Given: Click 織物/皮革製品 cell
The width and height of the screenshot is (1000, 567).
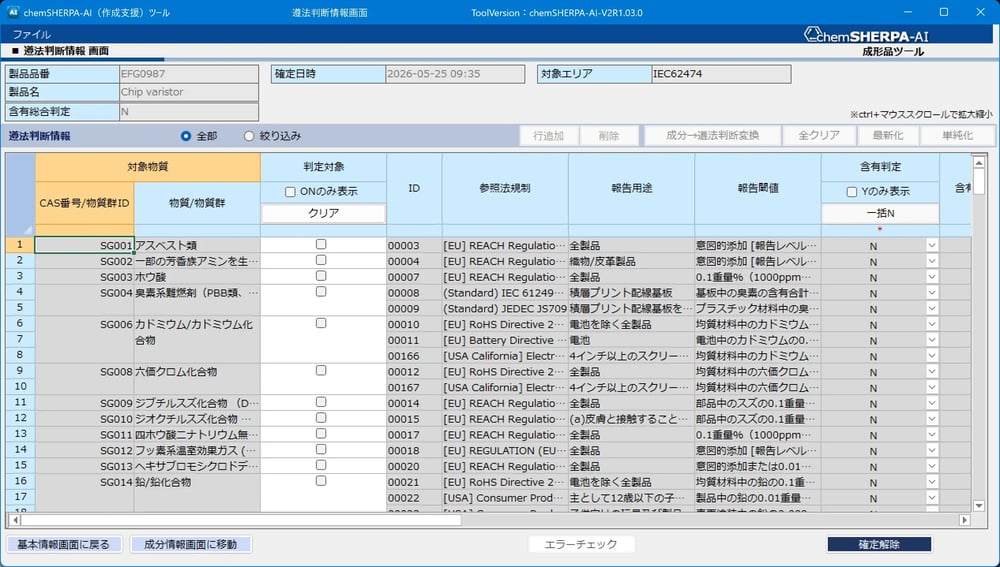Looking at the screenshot, I should tap(631, 261).
